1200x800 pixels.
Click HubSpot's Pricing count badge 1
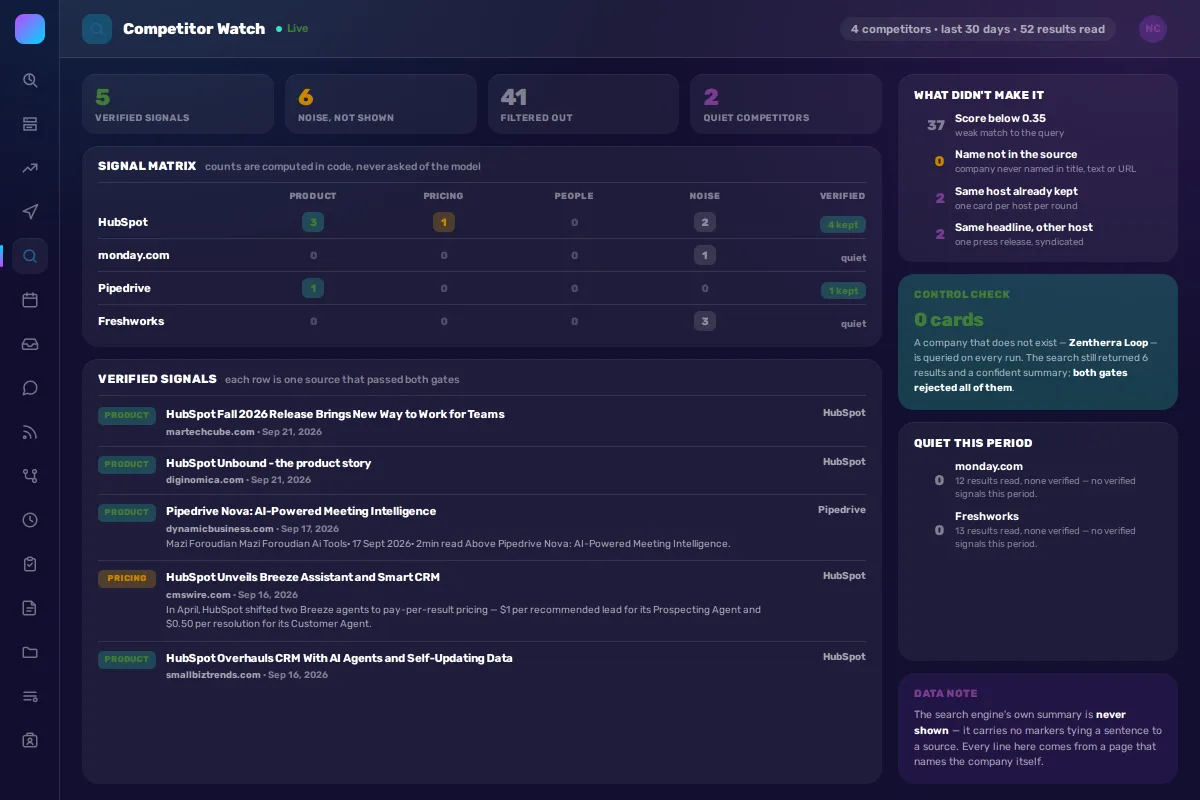[x=444, y=222]
